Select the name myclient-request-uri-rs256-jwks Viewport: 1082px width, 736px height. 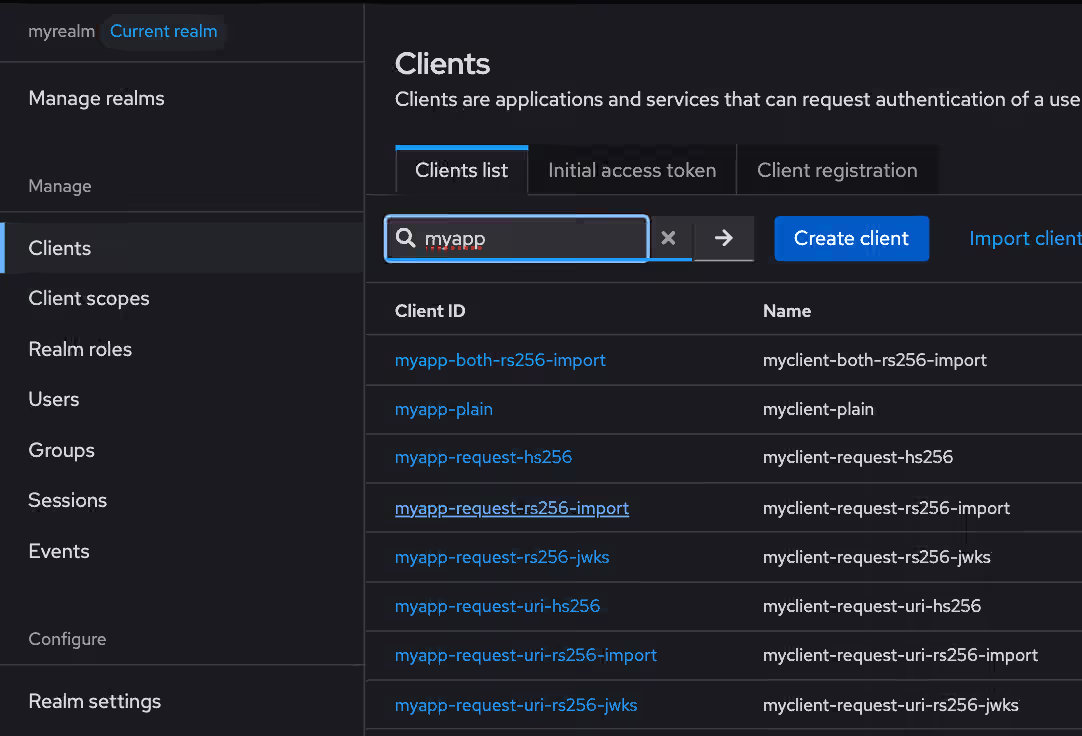click(x=891, y=706)
